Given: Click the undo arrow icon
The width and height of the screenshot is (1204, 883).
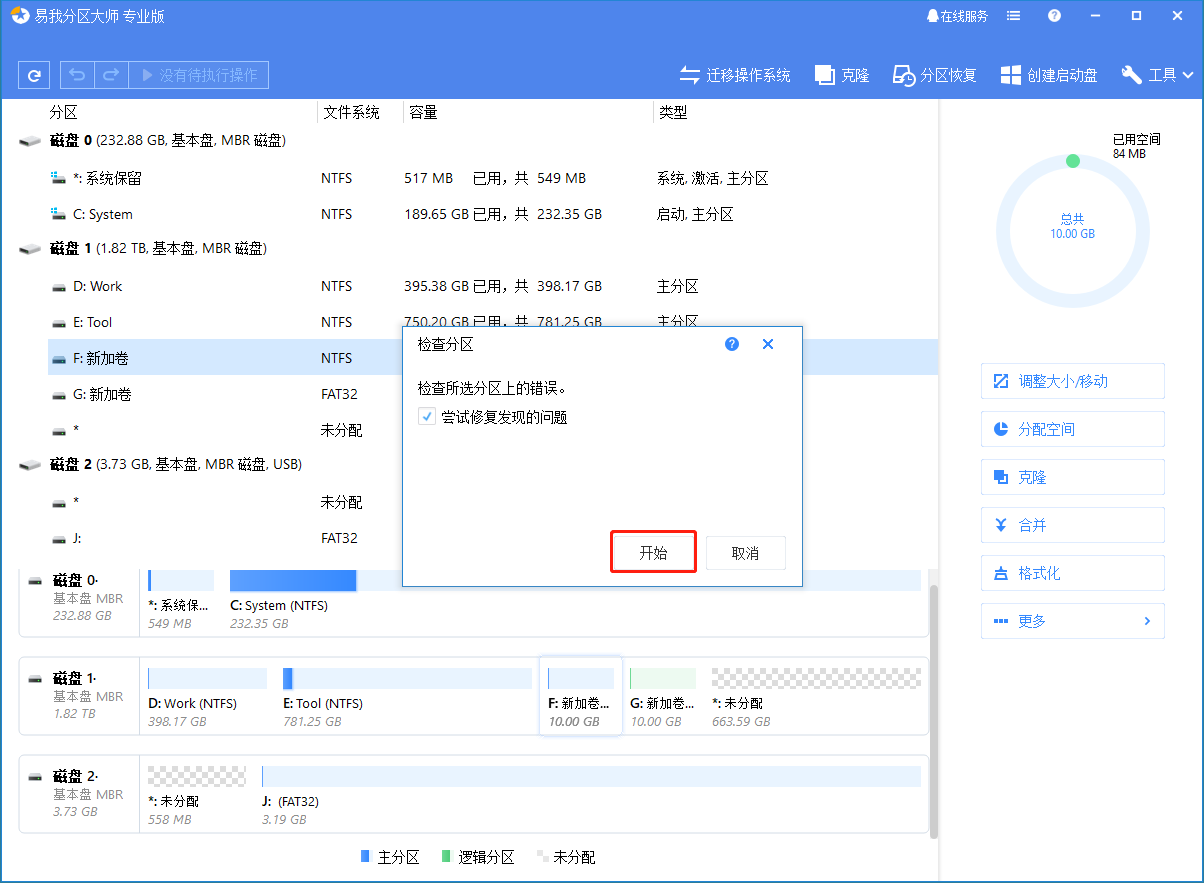Looking at the screenshot, I should [x=77, y=75].
